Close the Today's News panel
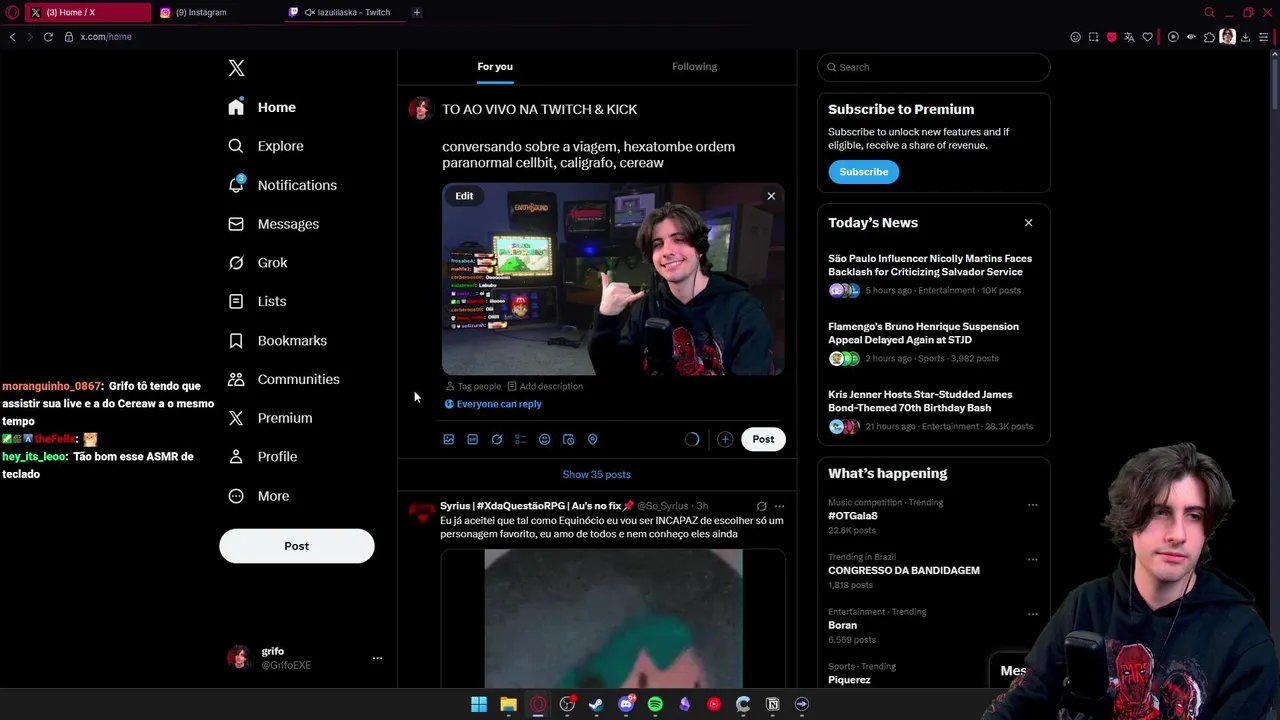Viewport: 1280px width, 720px height. click(1028, 223)
